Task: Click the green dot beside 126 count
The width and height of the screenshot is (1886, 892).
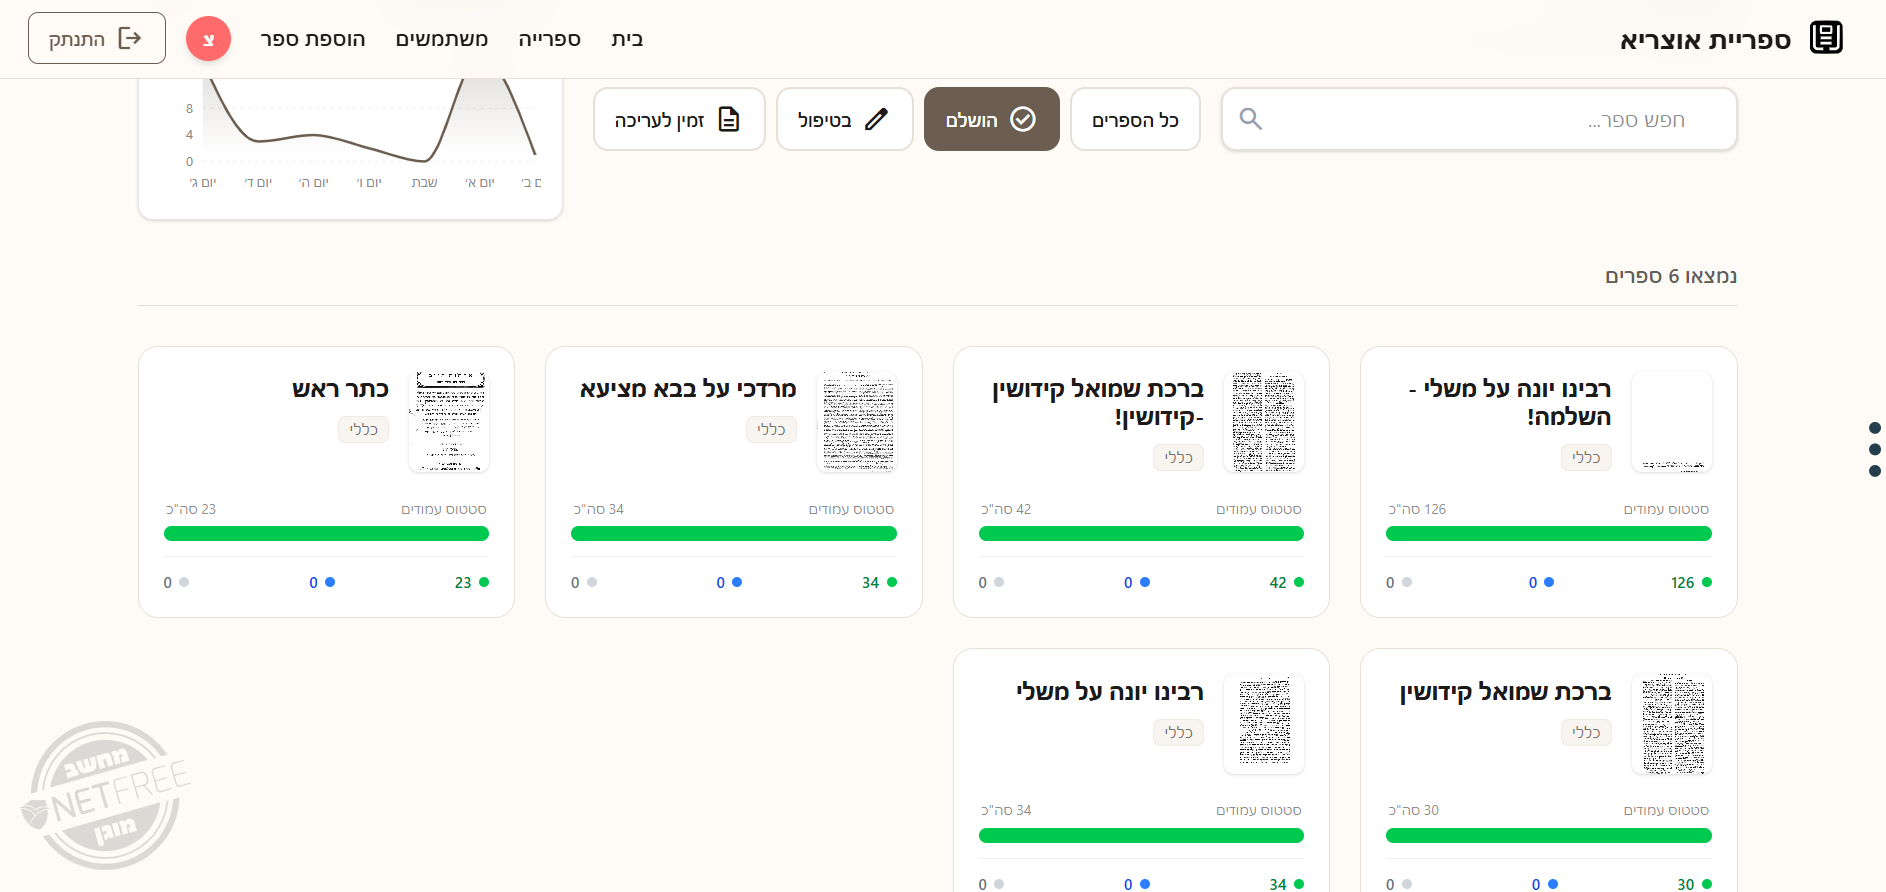Action: [1706, 582]
